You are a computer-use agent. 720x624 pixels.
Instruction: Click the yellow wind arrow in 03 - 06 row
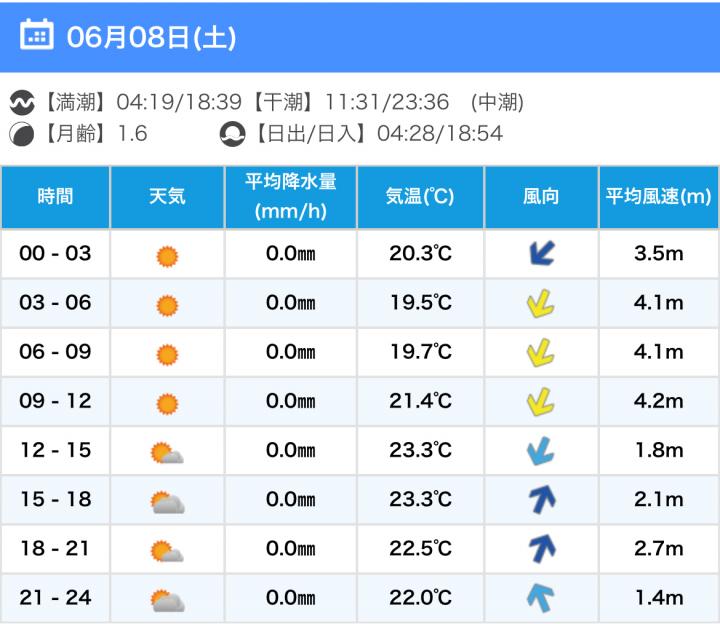coord(541,303)
